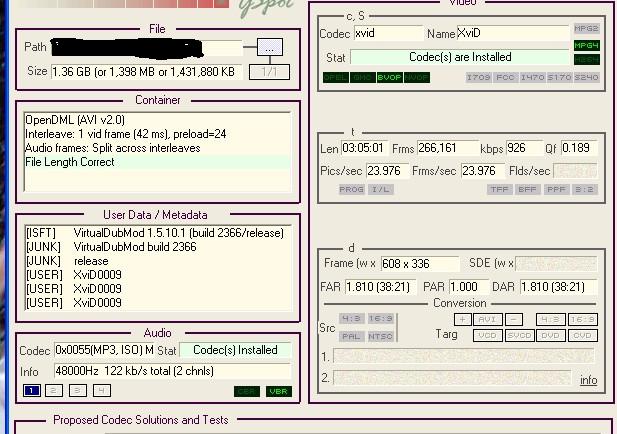Choose the Targ 4:3 button
Viewport: 617px width, 434px height.
(x=550, y=319)
